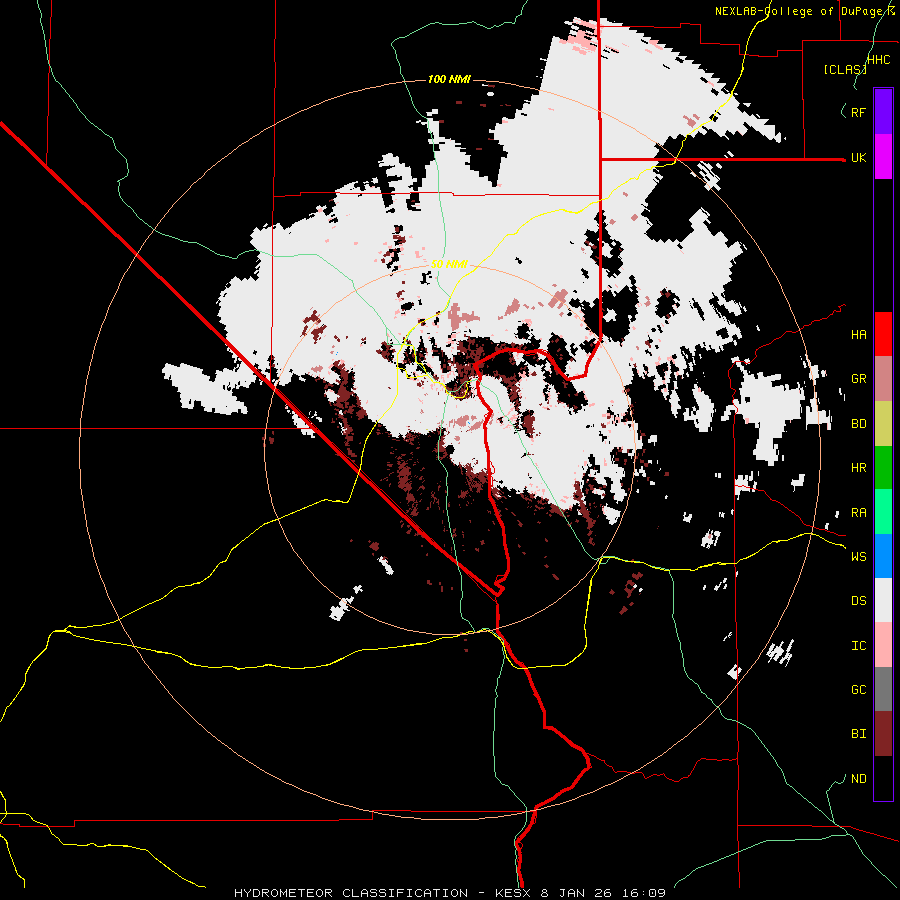Click the brown BI legend swatch
The height and width of the screenshot is (900, 900).
[883, 734]
